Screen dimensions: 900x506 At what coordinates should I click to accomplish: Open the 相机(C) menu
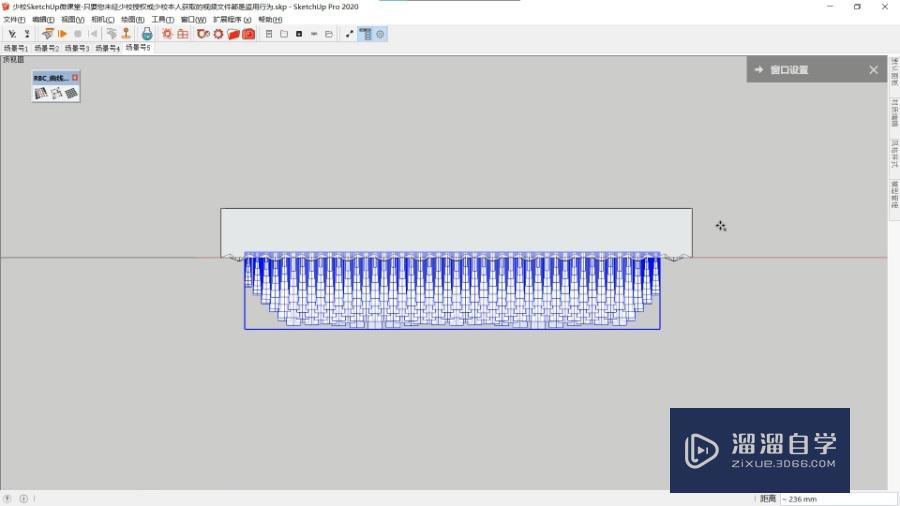103,20
